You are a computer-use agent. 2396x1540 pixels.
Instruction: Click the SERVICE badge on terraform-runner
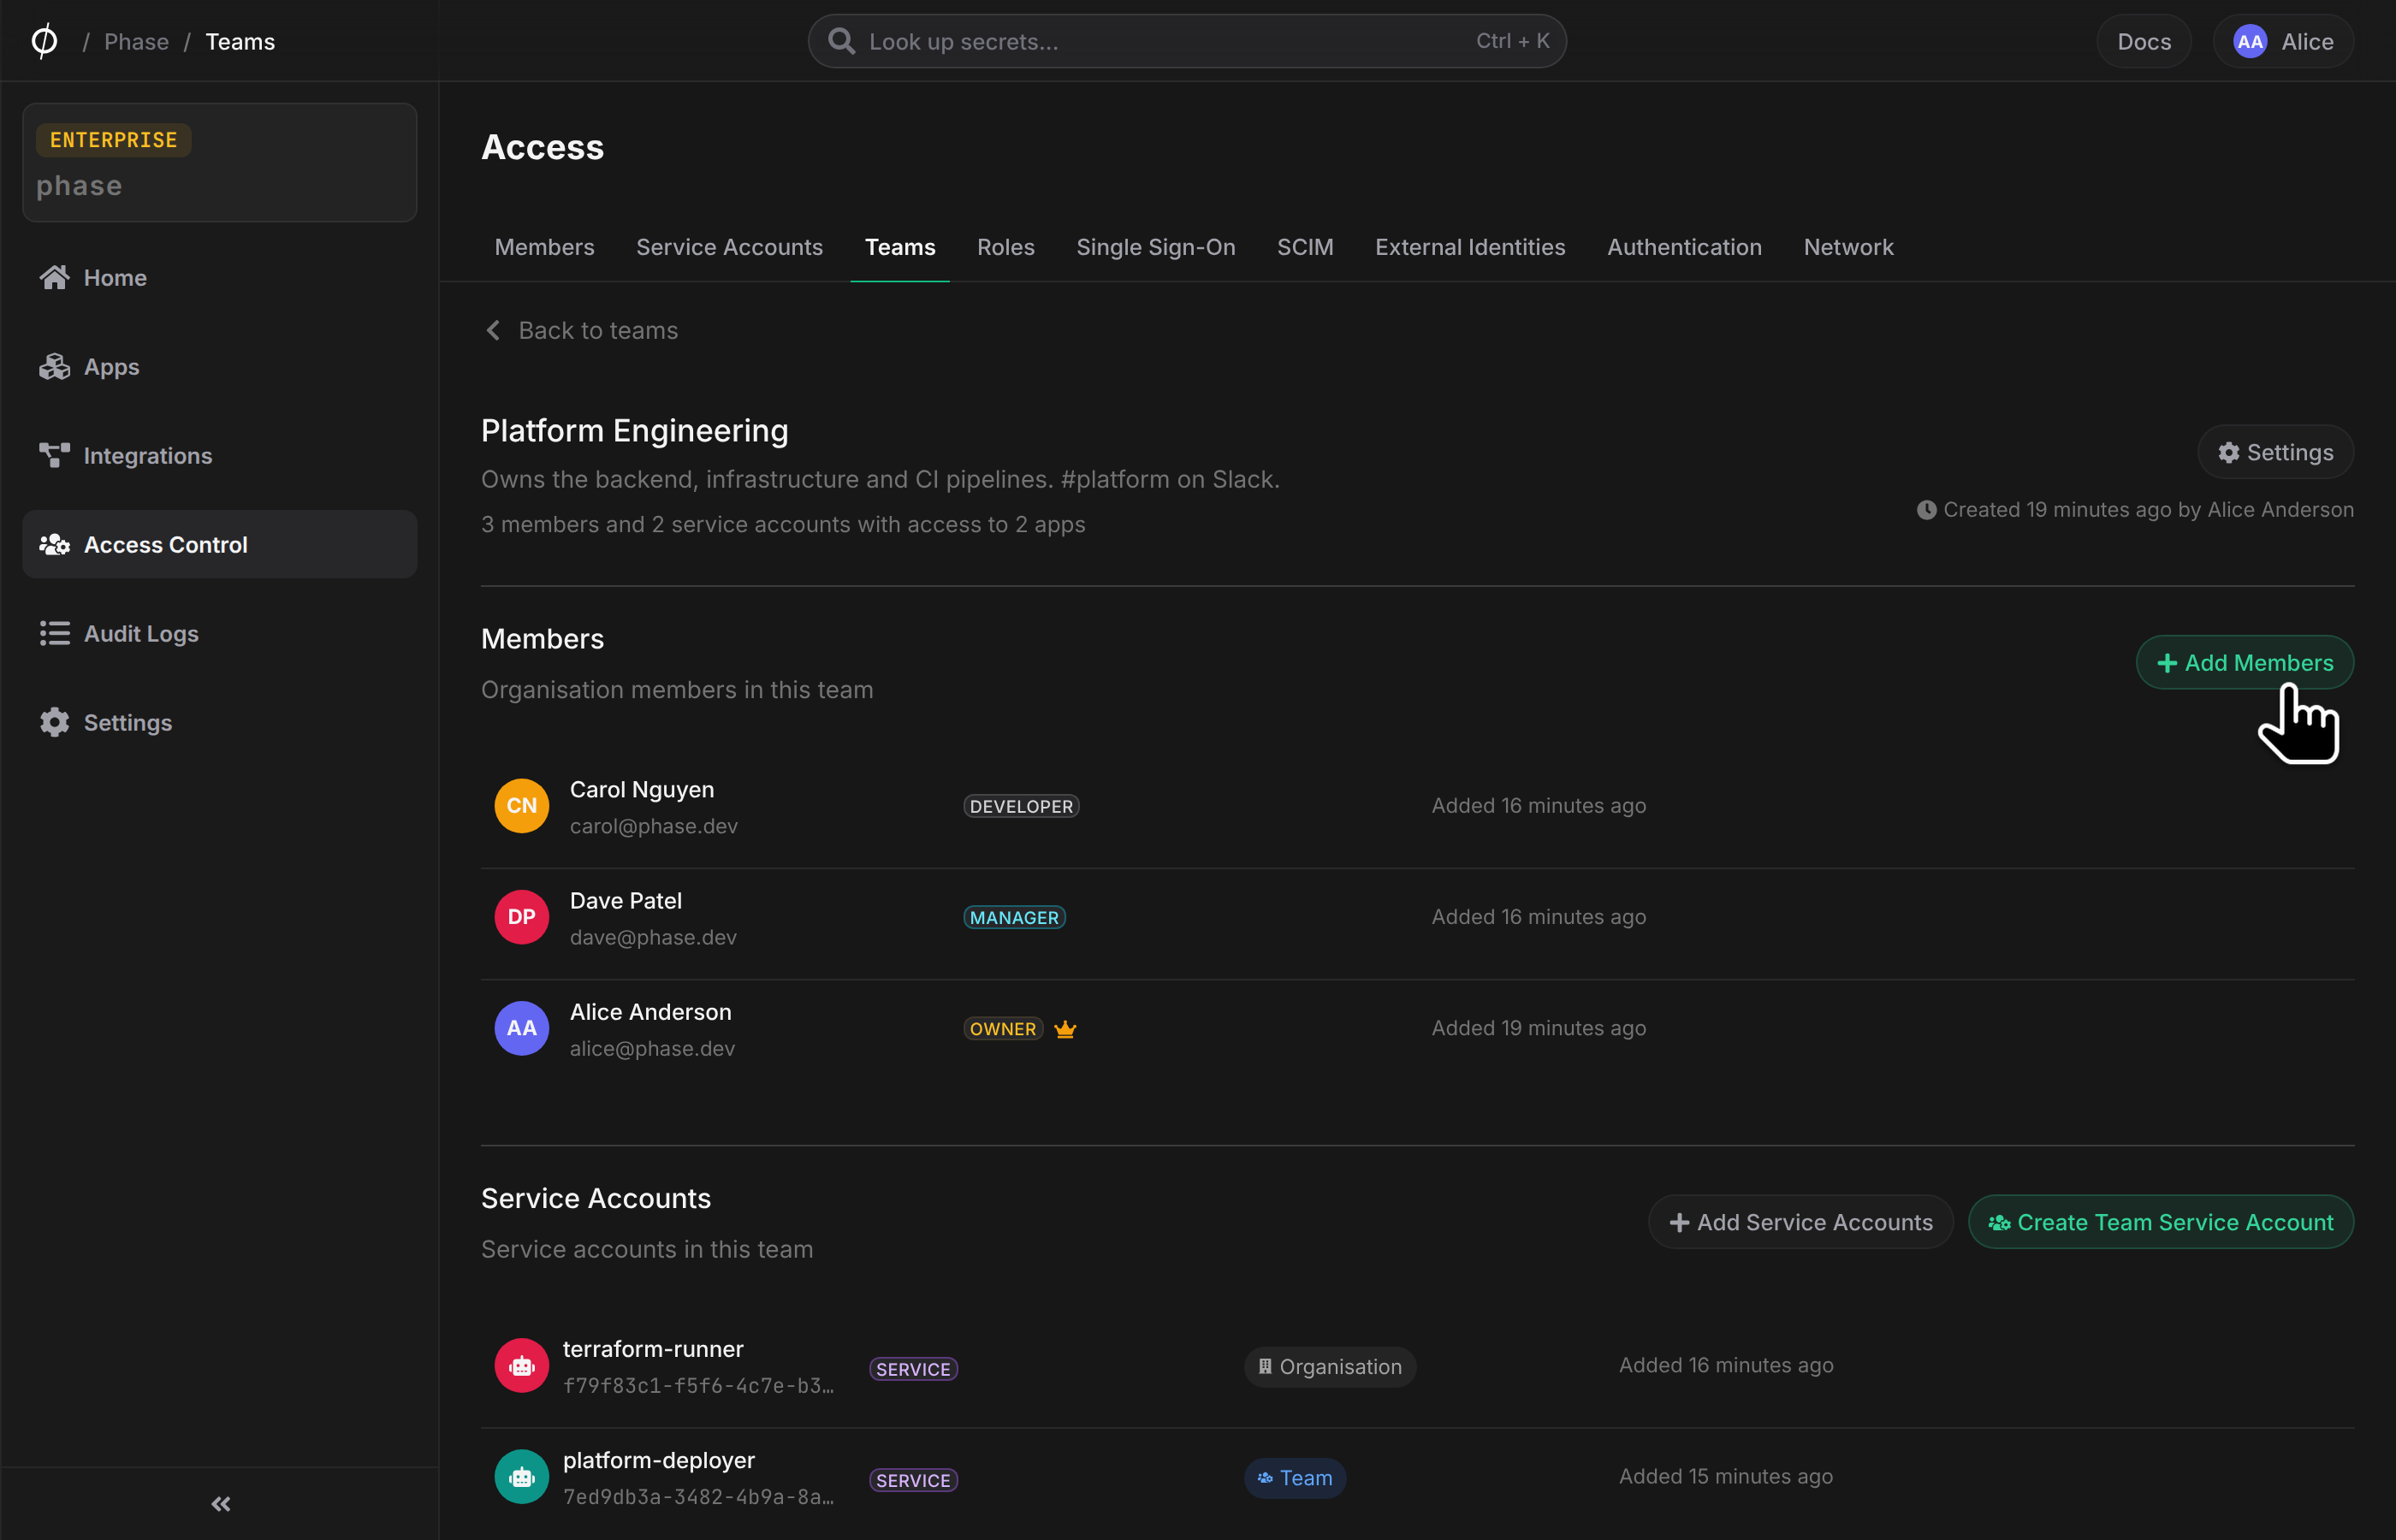tap(913, 1369)
